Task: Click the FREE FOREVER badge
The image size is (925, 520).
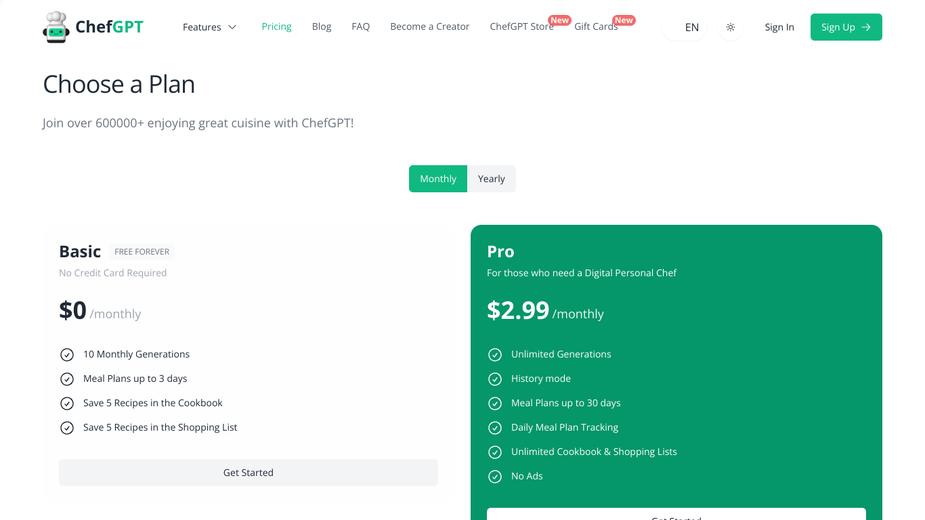Action: tap(142, 252)
